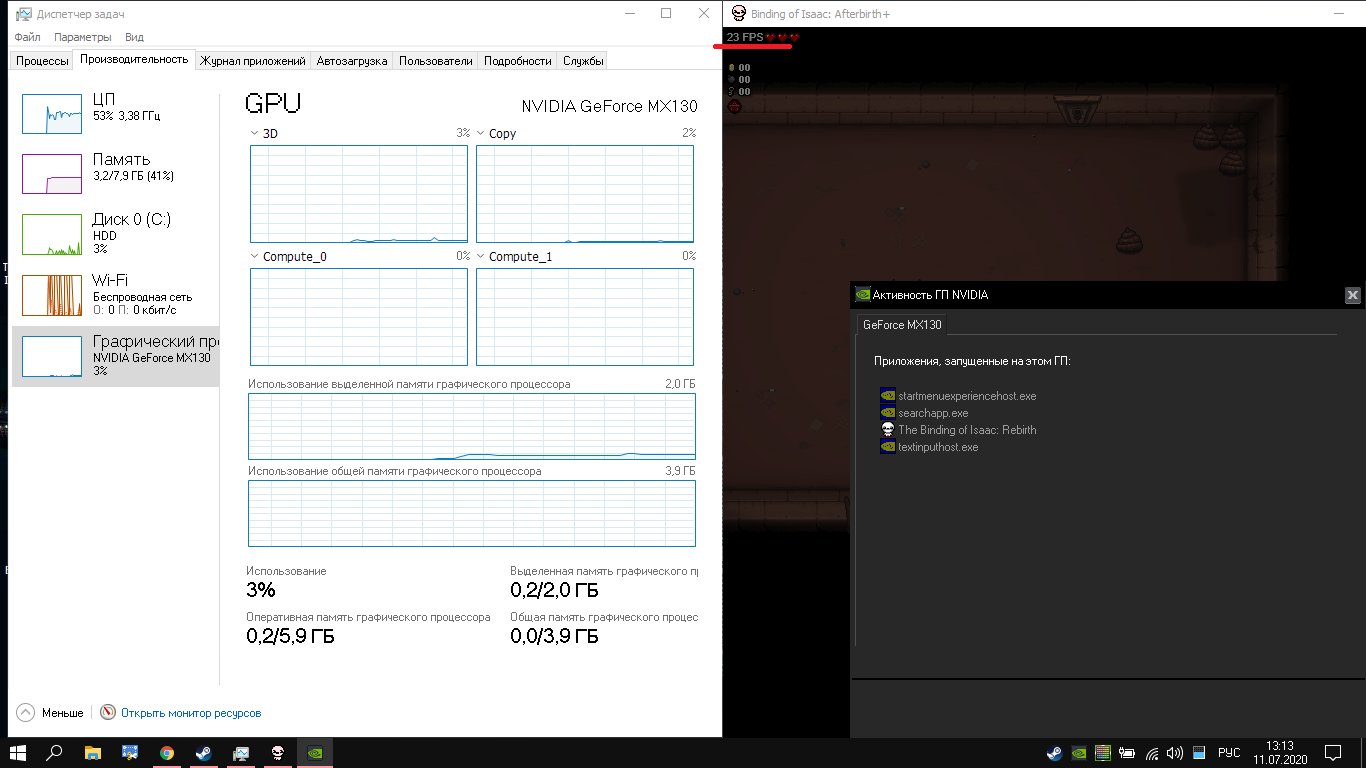Open the volume speaker tray icon
This screenshot has height=768, width=1366.
[1175, 753]
